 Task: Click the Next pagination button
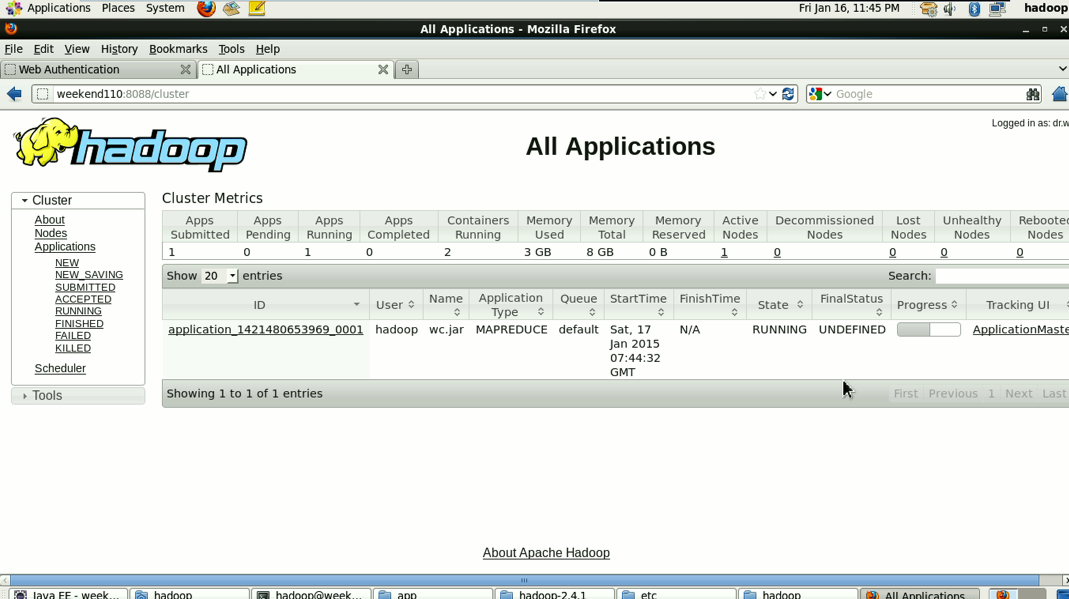1019,394
